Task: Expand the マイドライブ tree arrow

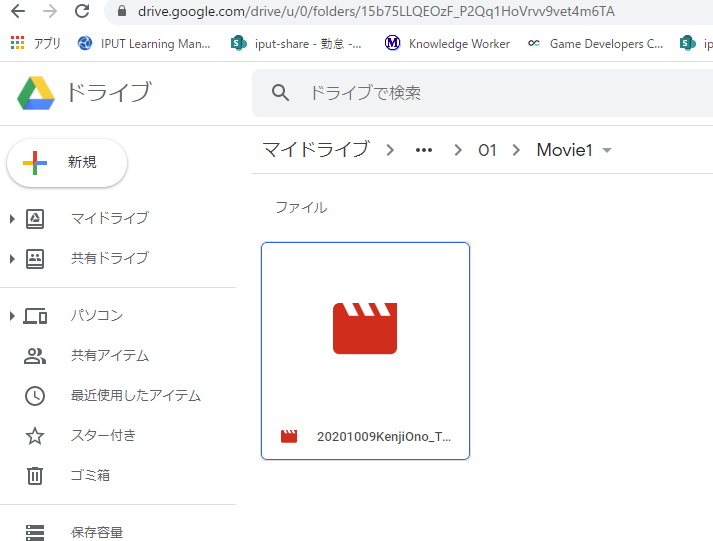Action: tap(12, 219)
